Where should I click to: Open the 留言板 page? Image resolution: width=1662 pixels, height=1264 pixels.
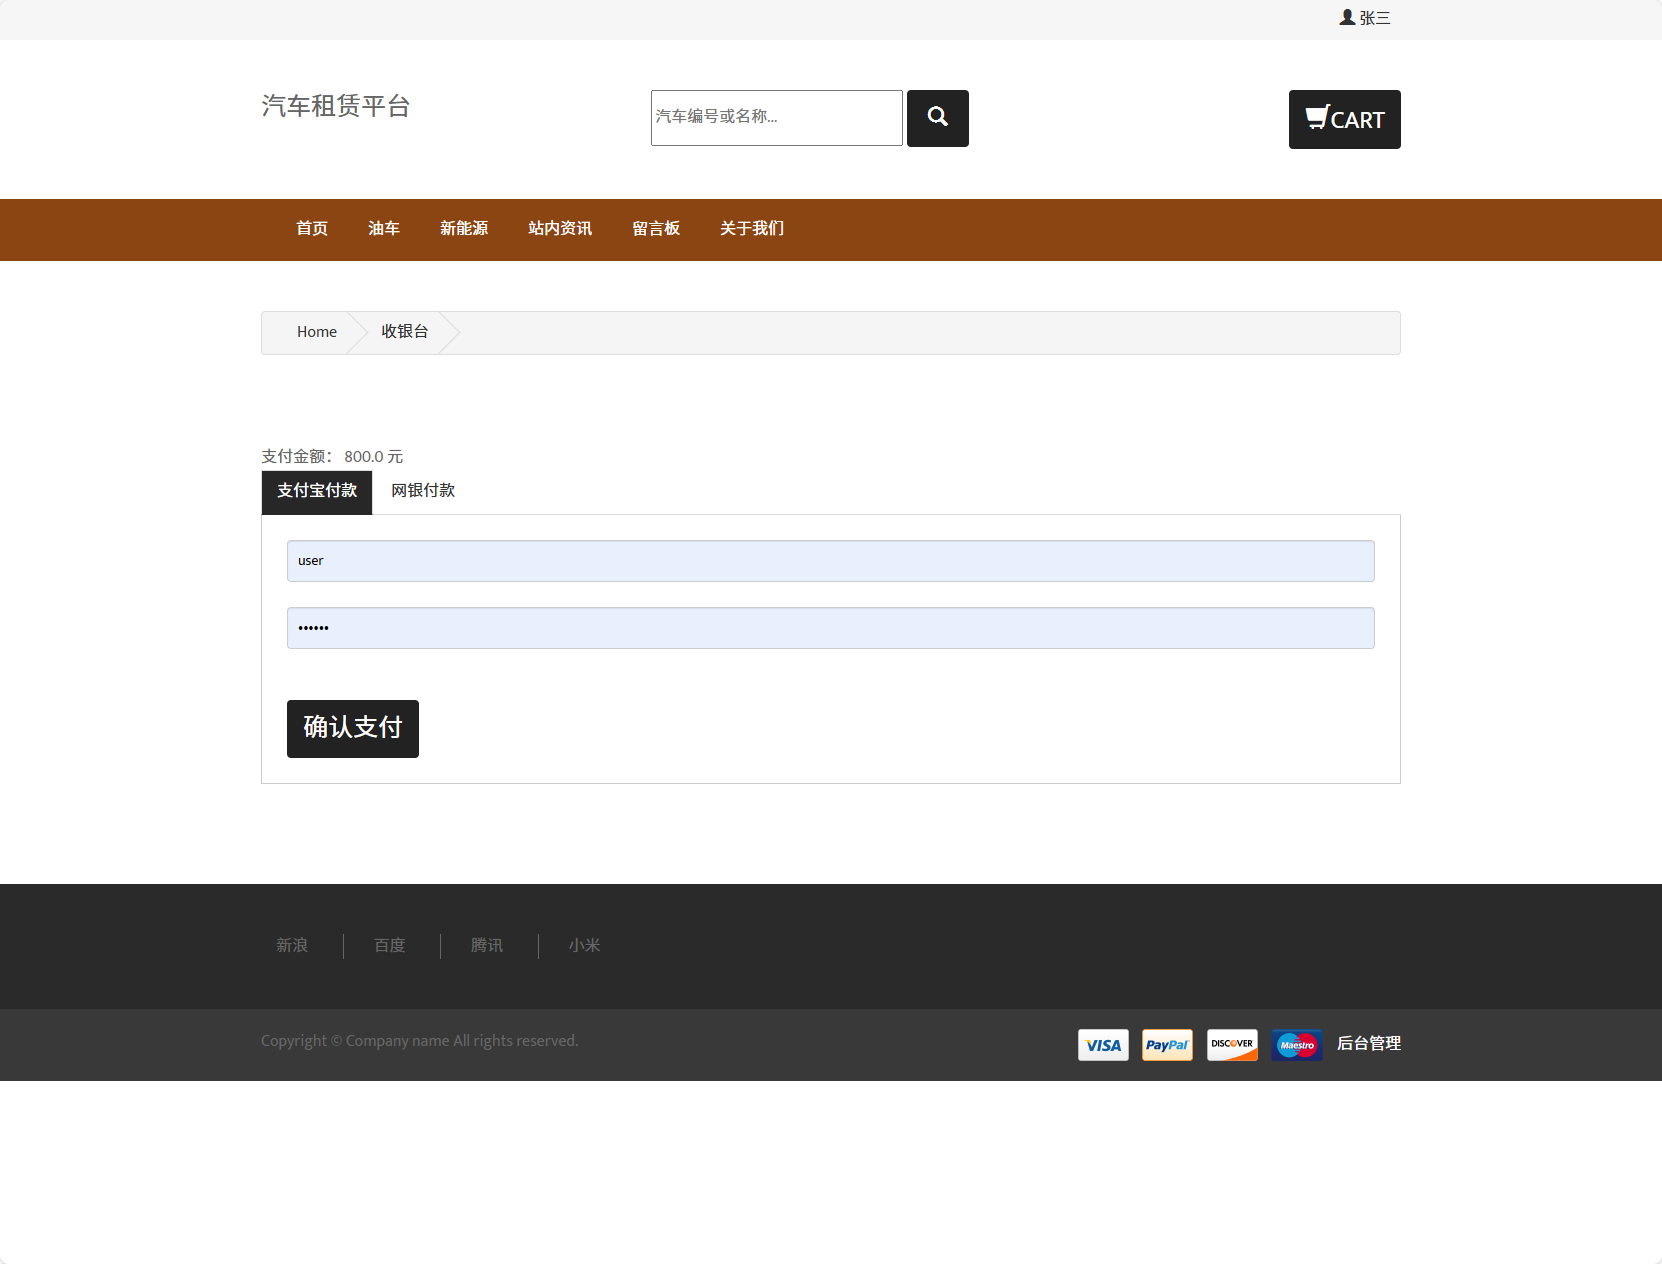655,229
